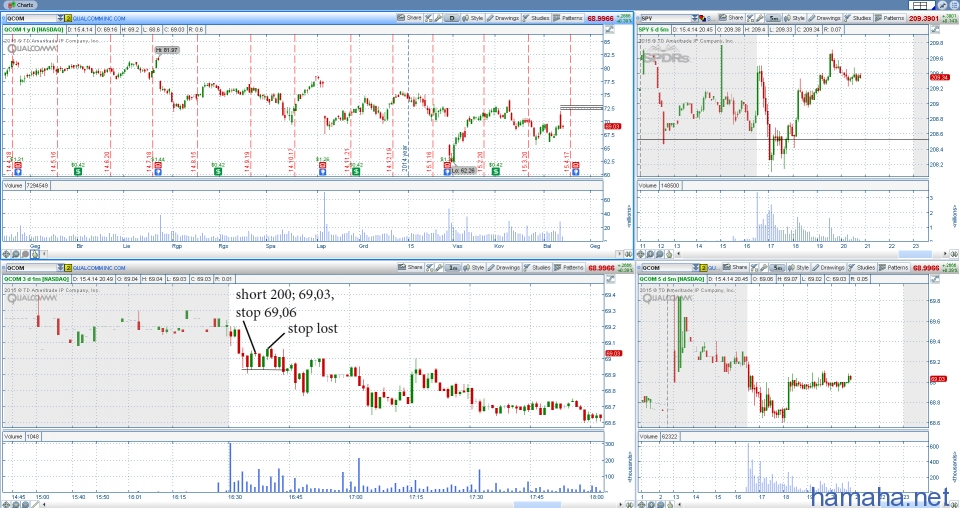960x508 pixels.
Task: Toggle chart expand icon in QCOM 1m chart
Action: click(609, 278)
